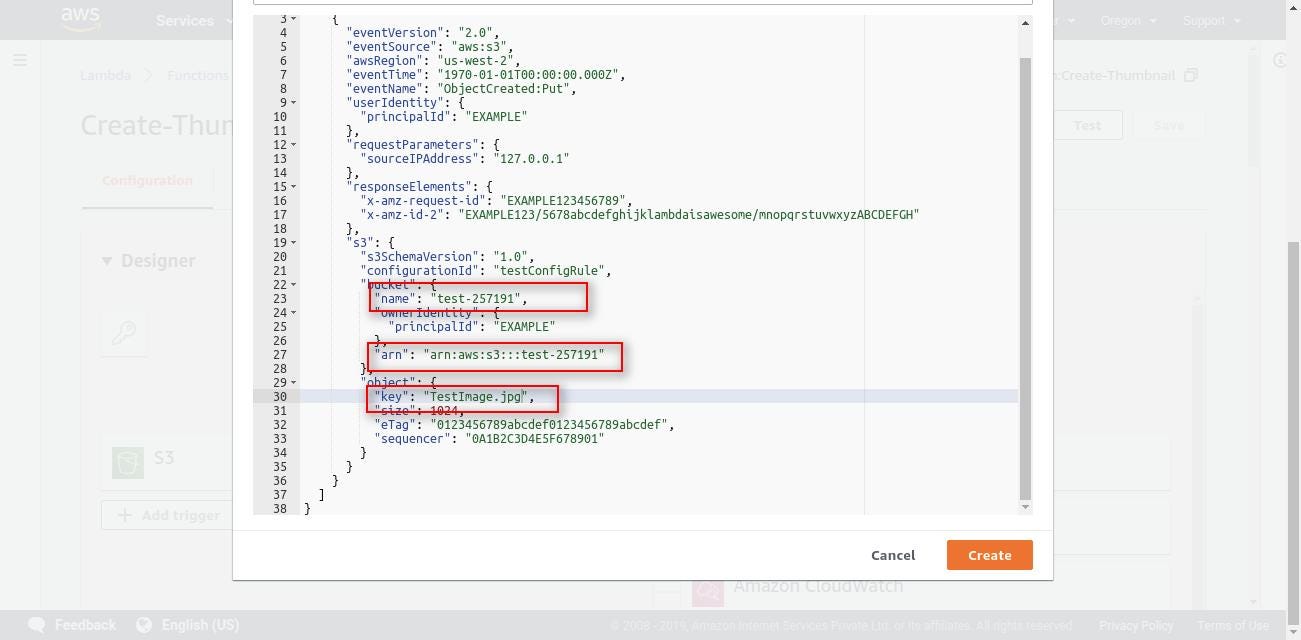This screenshot has width=1301, height=640.
Task: Click the eTag value on line 32
Action: pos(549,424)
